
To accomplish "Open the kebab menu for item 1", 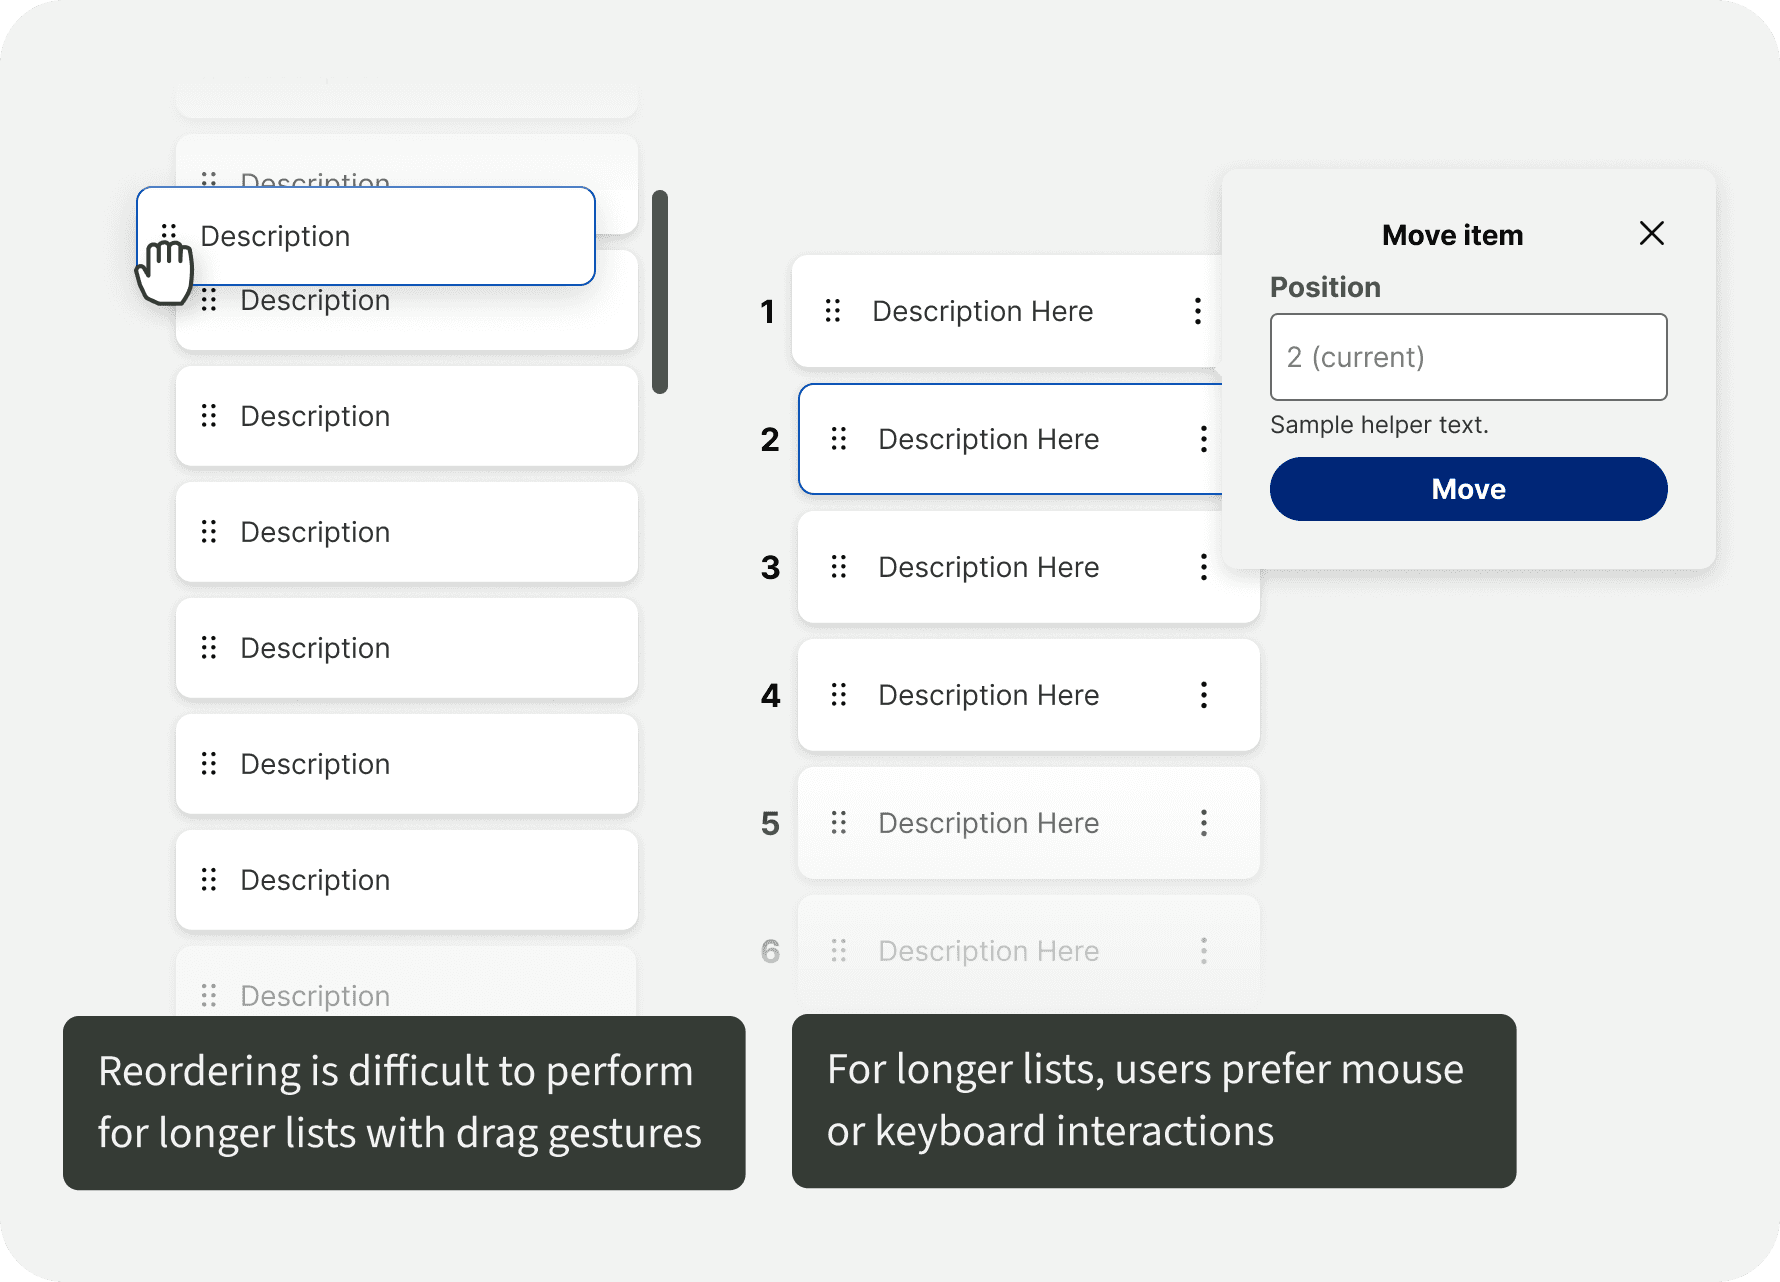I will pyautogui.click(x=1197, y=311).
